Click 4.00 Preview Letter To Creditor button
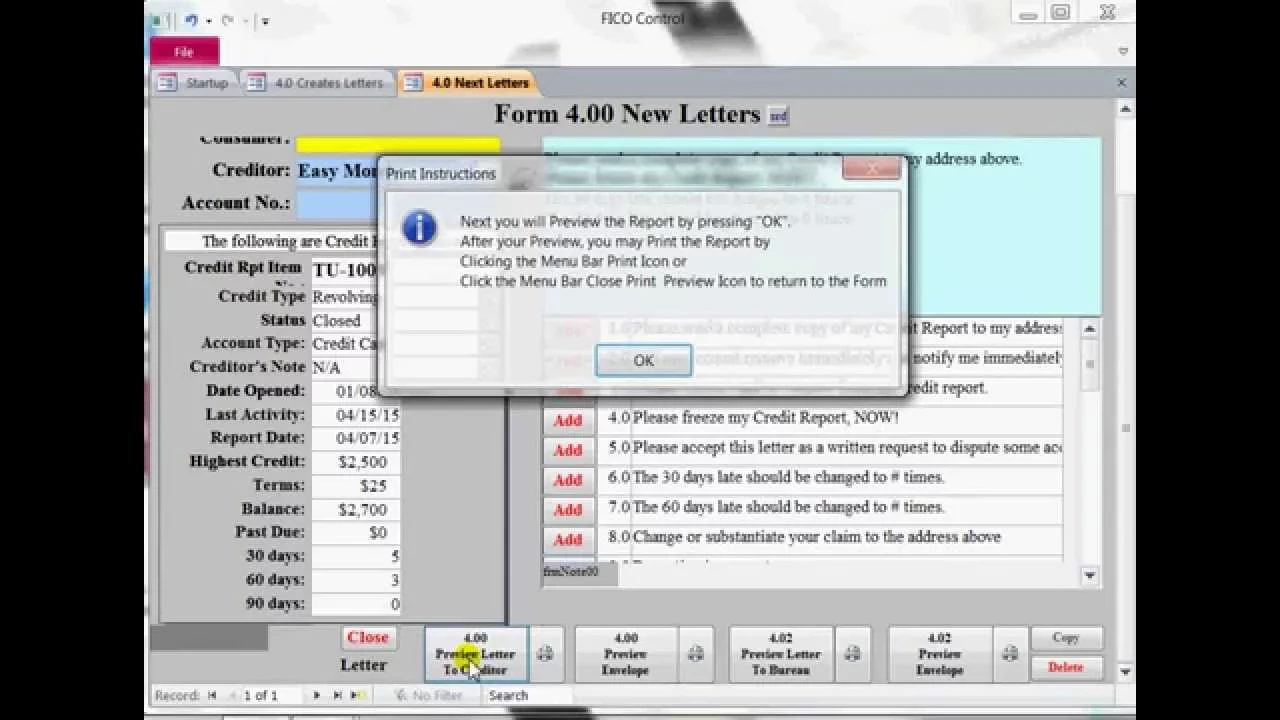The image size is (1280, 720). (476, 654)
